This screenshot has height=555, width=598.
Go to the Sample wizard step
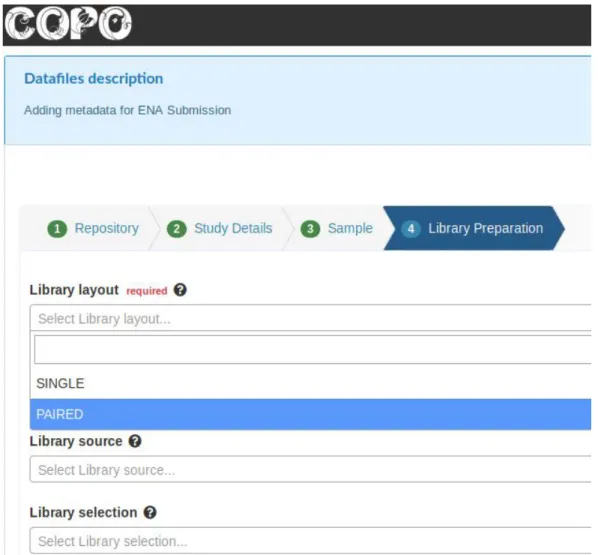coord(350,228)
